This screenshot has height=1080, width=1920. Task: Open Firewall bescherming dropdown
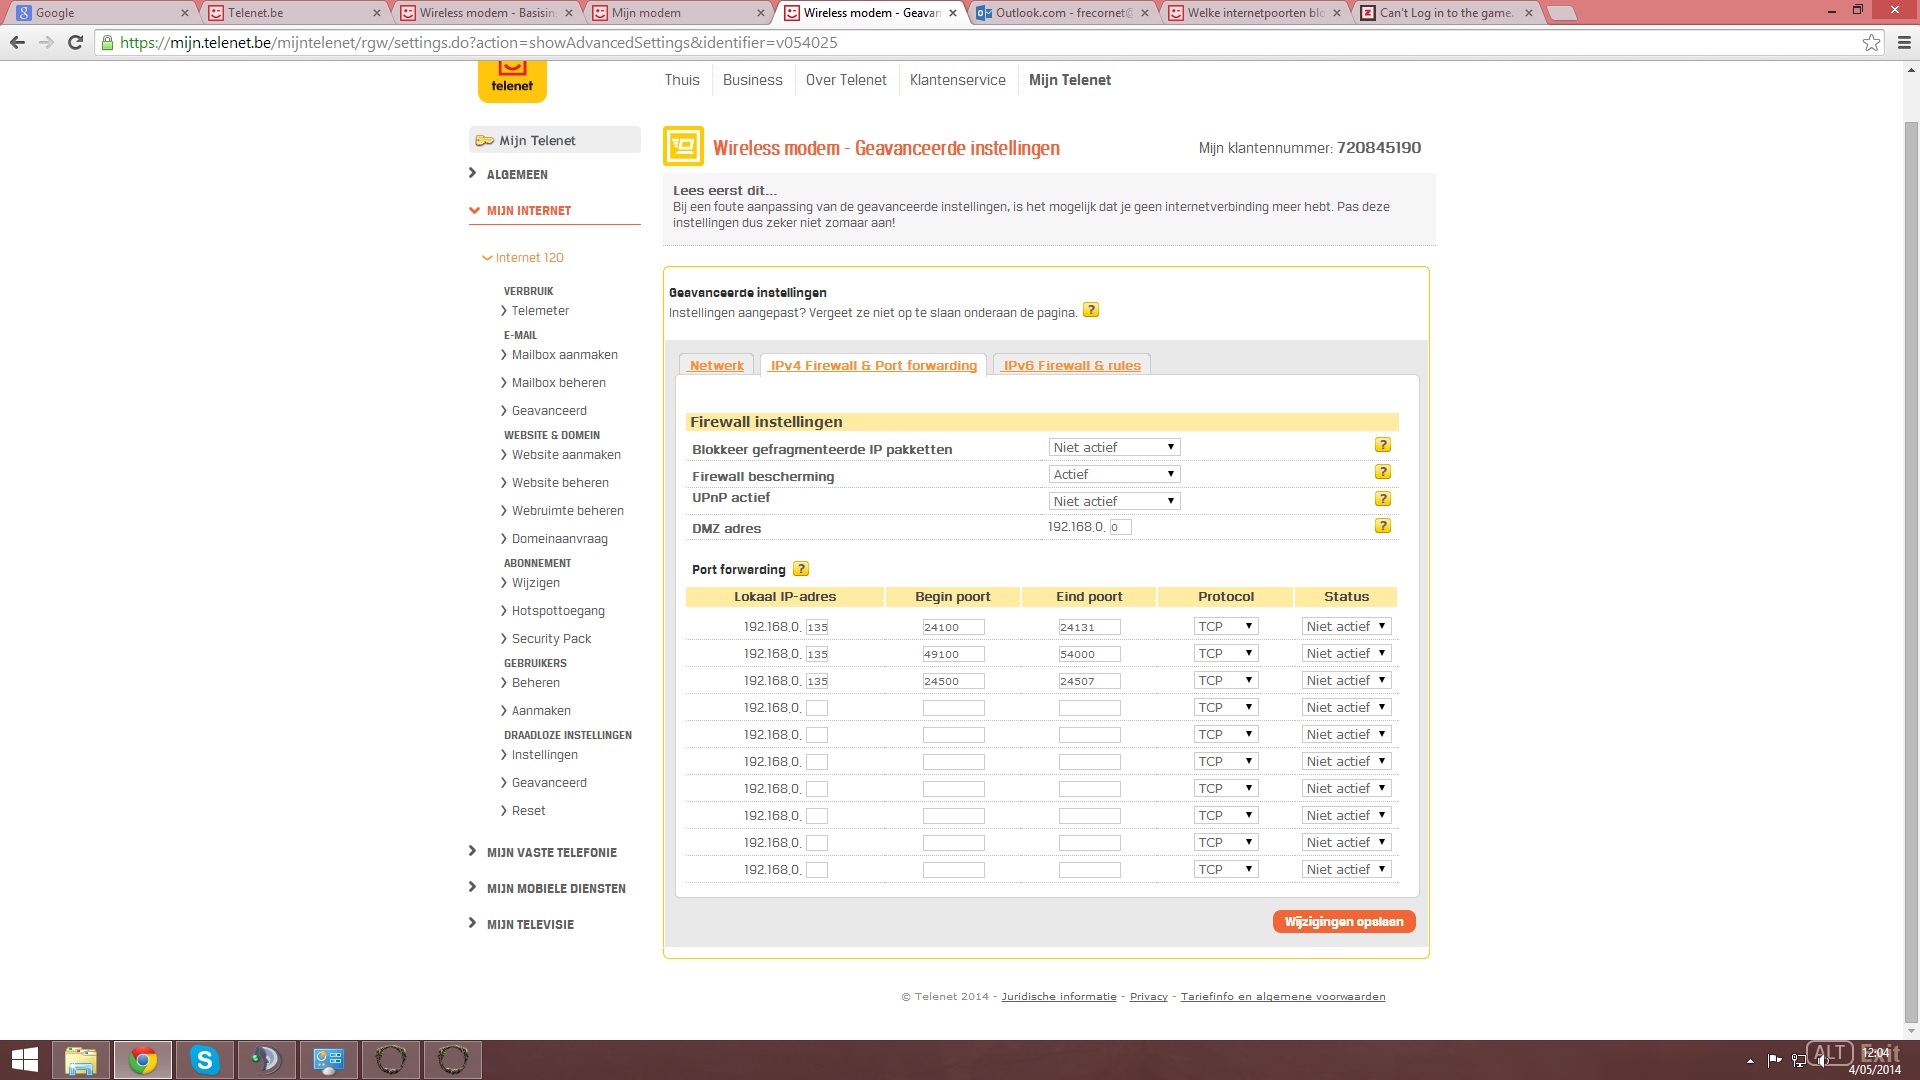click(x=1114, y=474)
